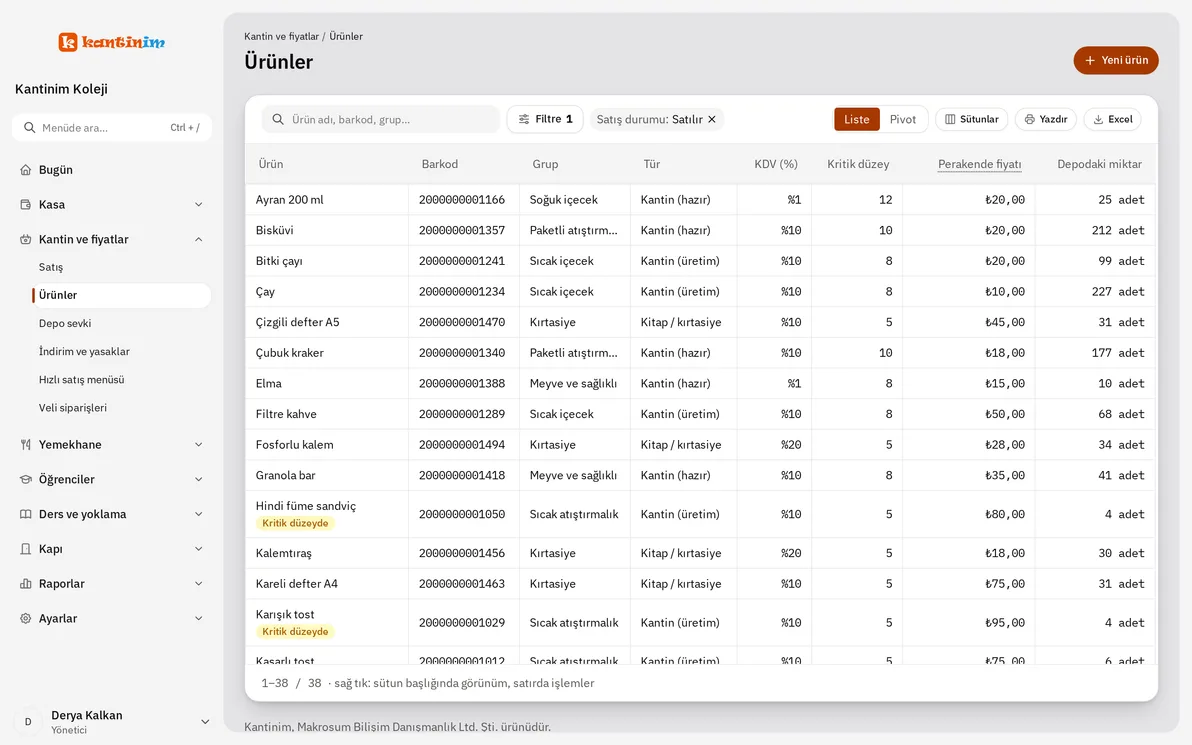
Task: Expand the Ayarlar section
Action: 198,619
